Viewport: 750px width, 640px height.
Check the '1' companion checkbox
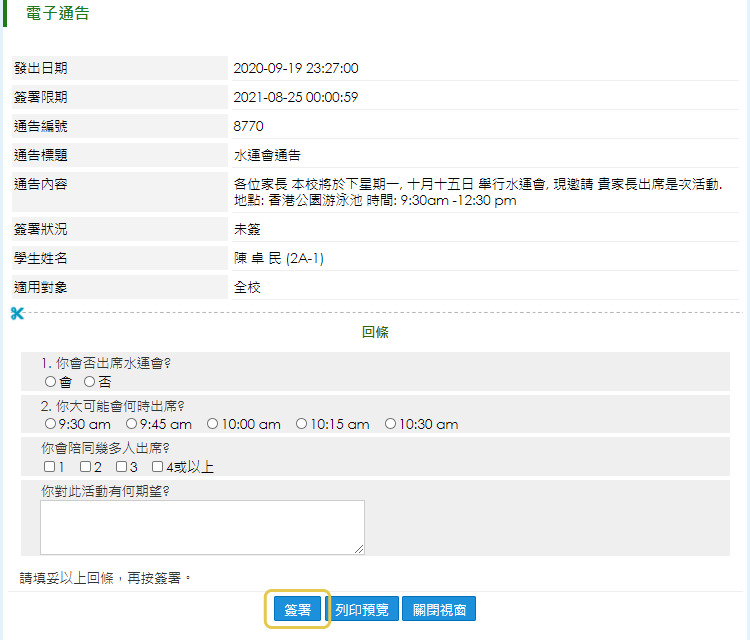tap(50, 466)
